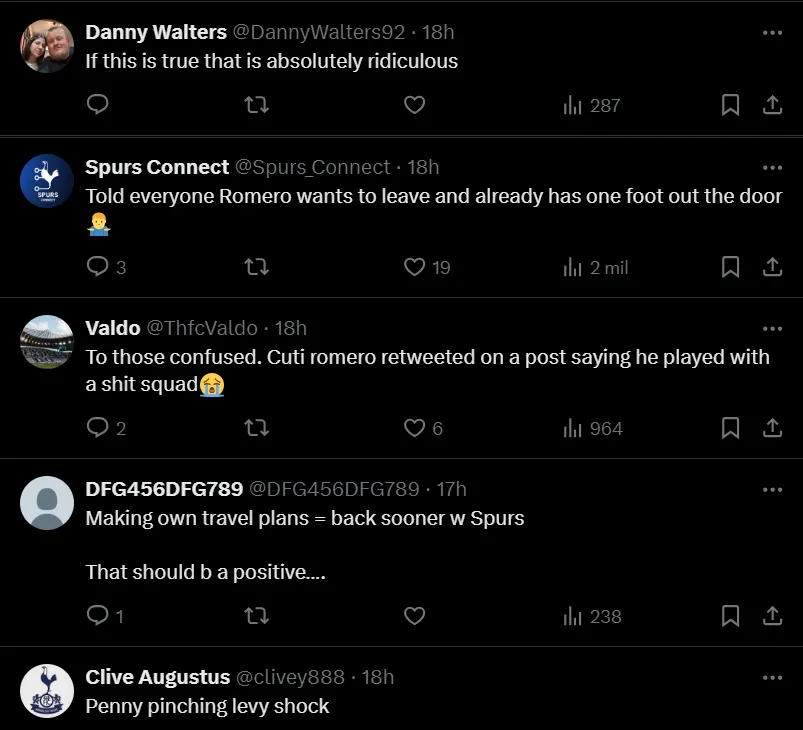Open more options menu for Valdo's tweet
The width and height of the screenshot is (803, 730).
(x=772, y=329)
